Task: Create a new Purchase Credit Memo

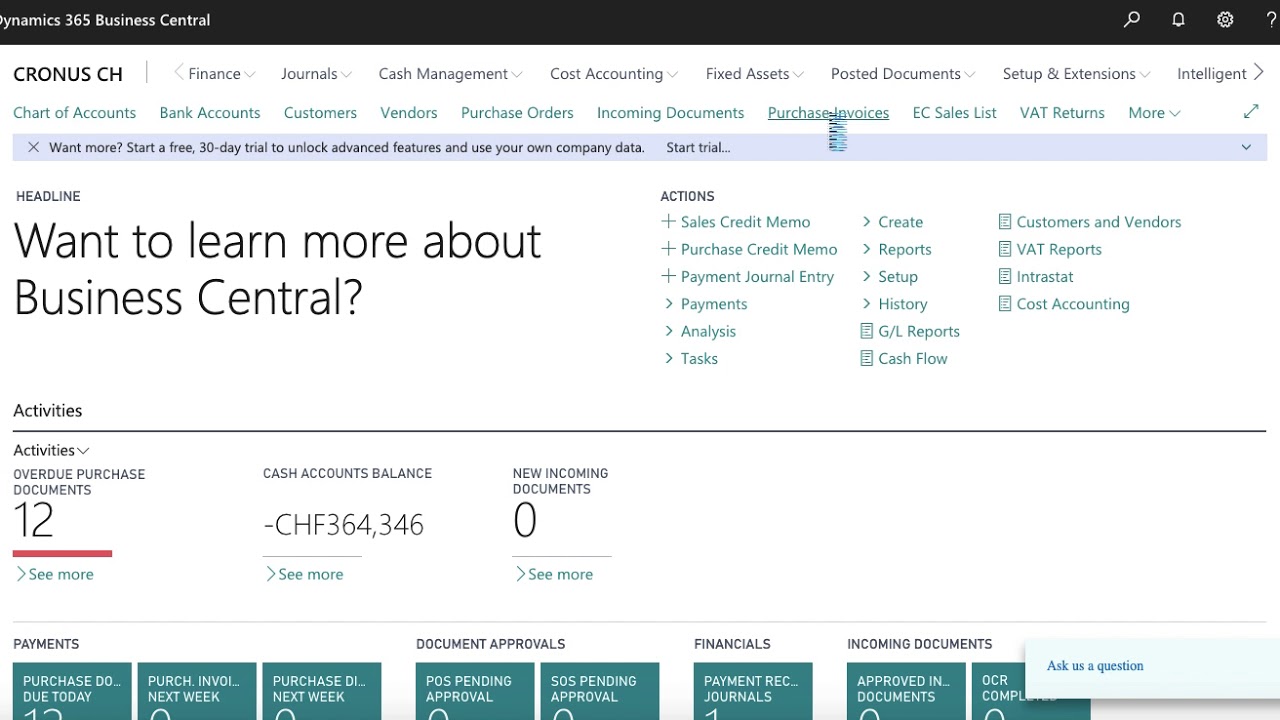Action: click(x=749, y=249)
